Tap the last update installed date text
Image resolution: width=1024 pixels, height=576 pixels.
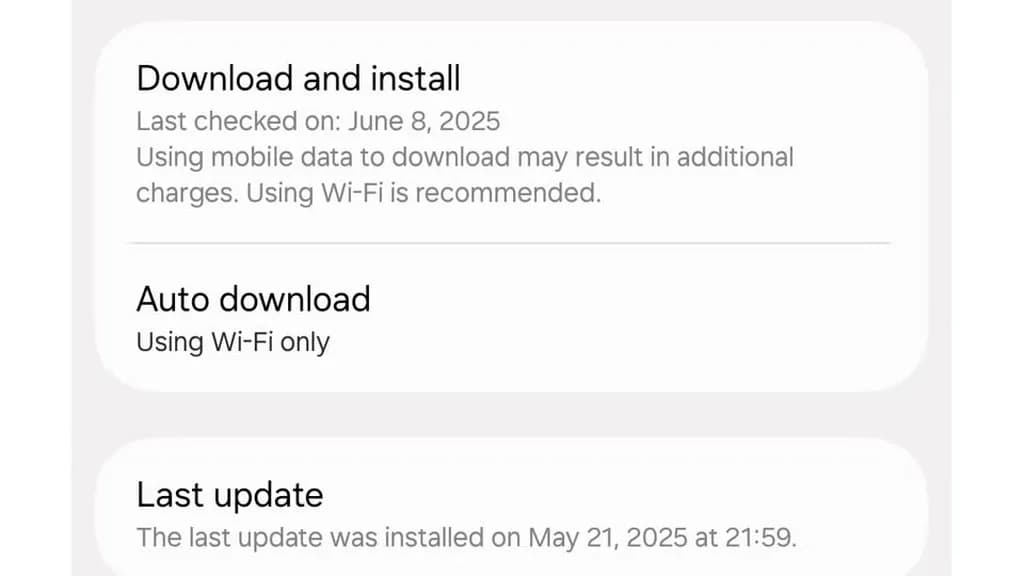[x=466, y=537]
